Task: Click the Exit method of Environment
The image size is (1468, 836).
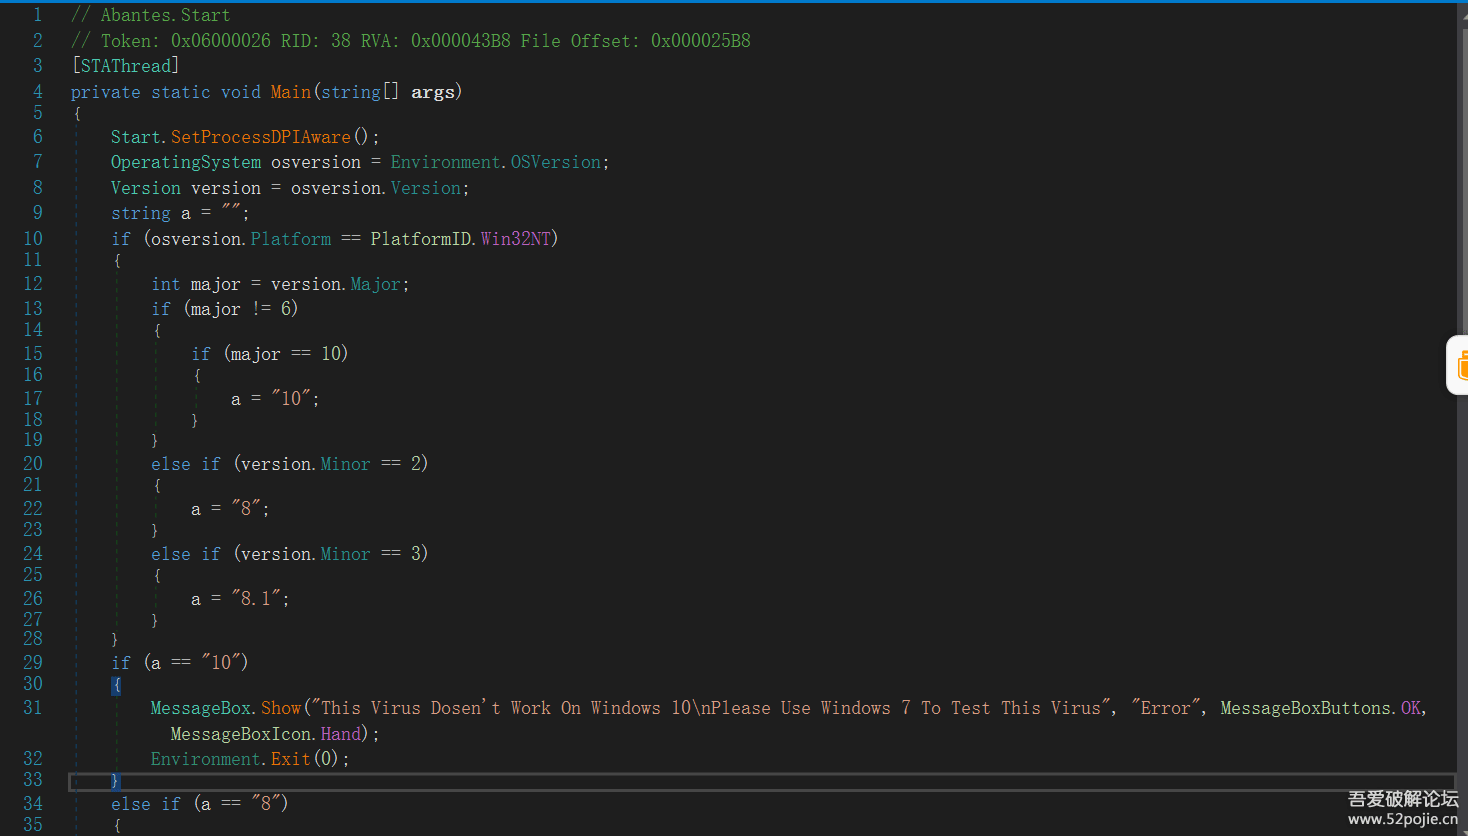Action: point(290,759)
